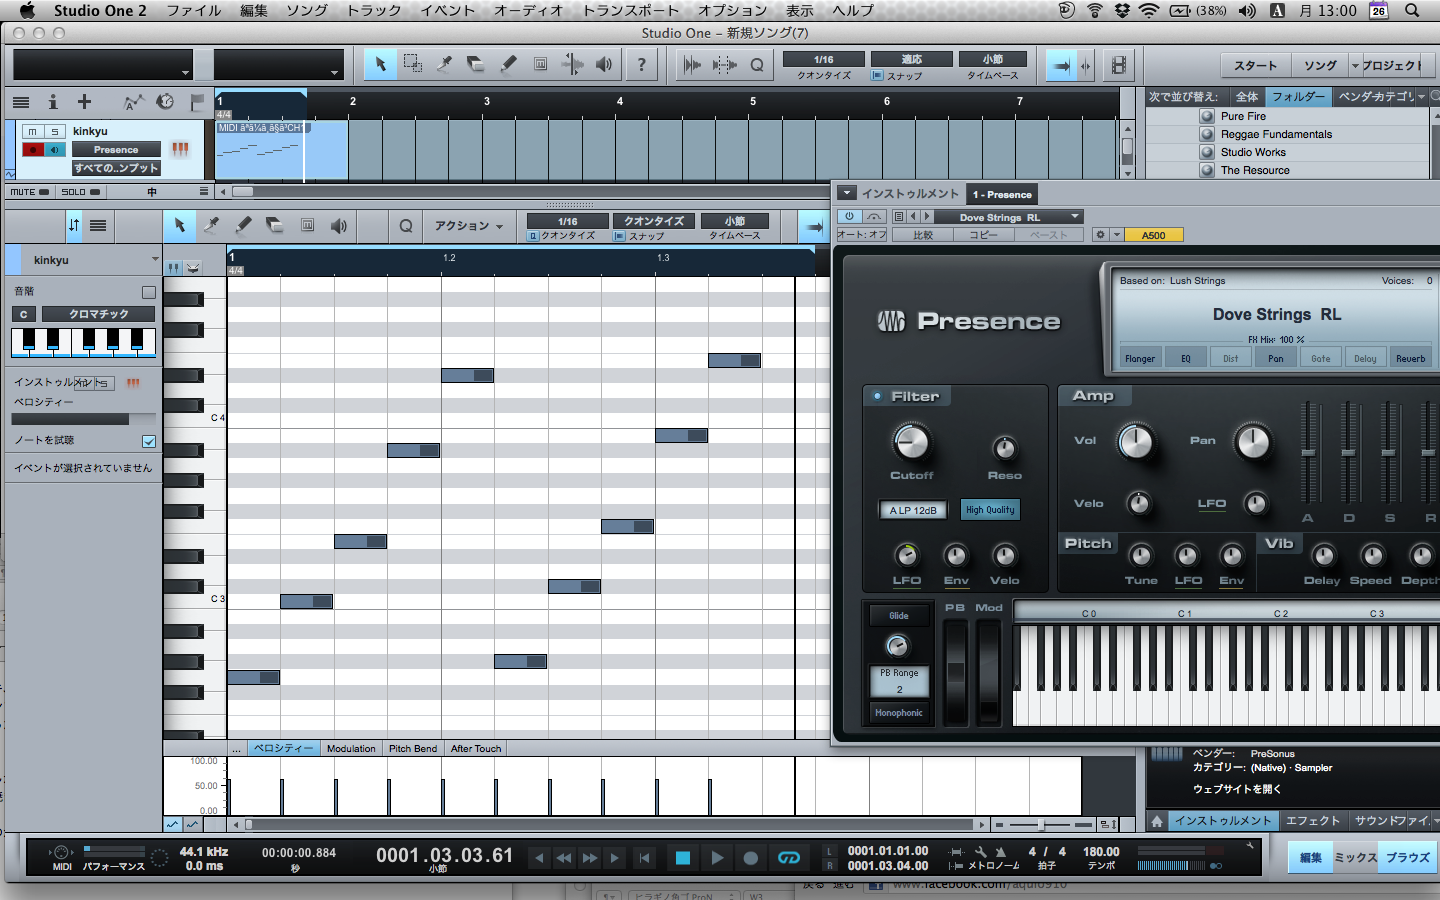Select the Range tool in main toolbar
The image size is (1440, 900).
[x=412, y=65]
